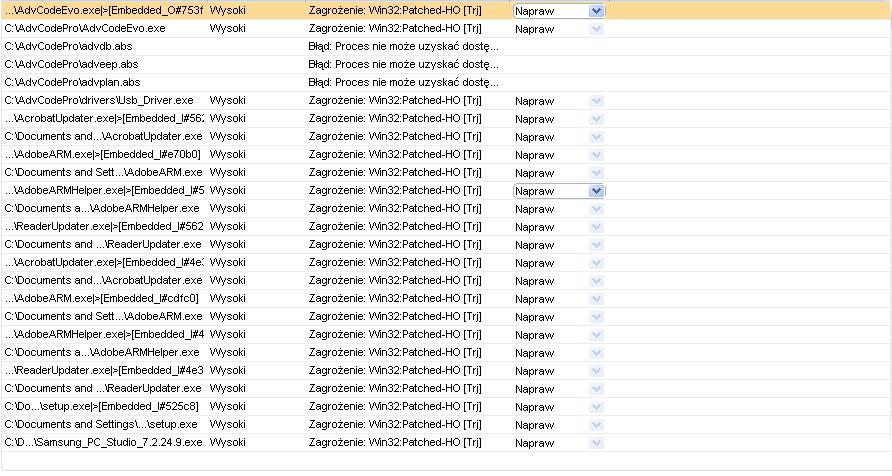Select the C:\AdvCodePro\adveep.abs entry

click(446, 64)
